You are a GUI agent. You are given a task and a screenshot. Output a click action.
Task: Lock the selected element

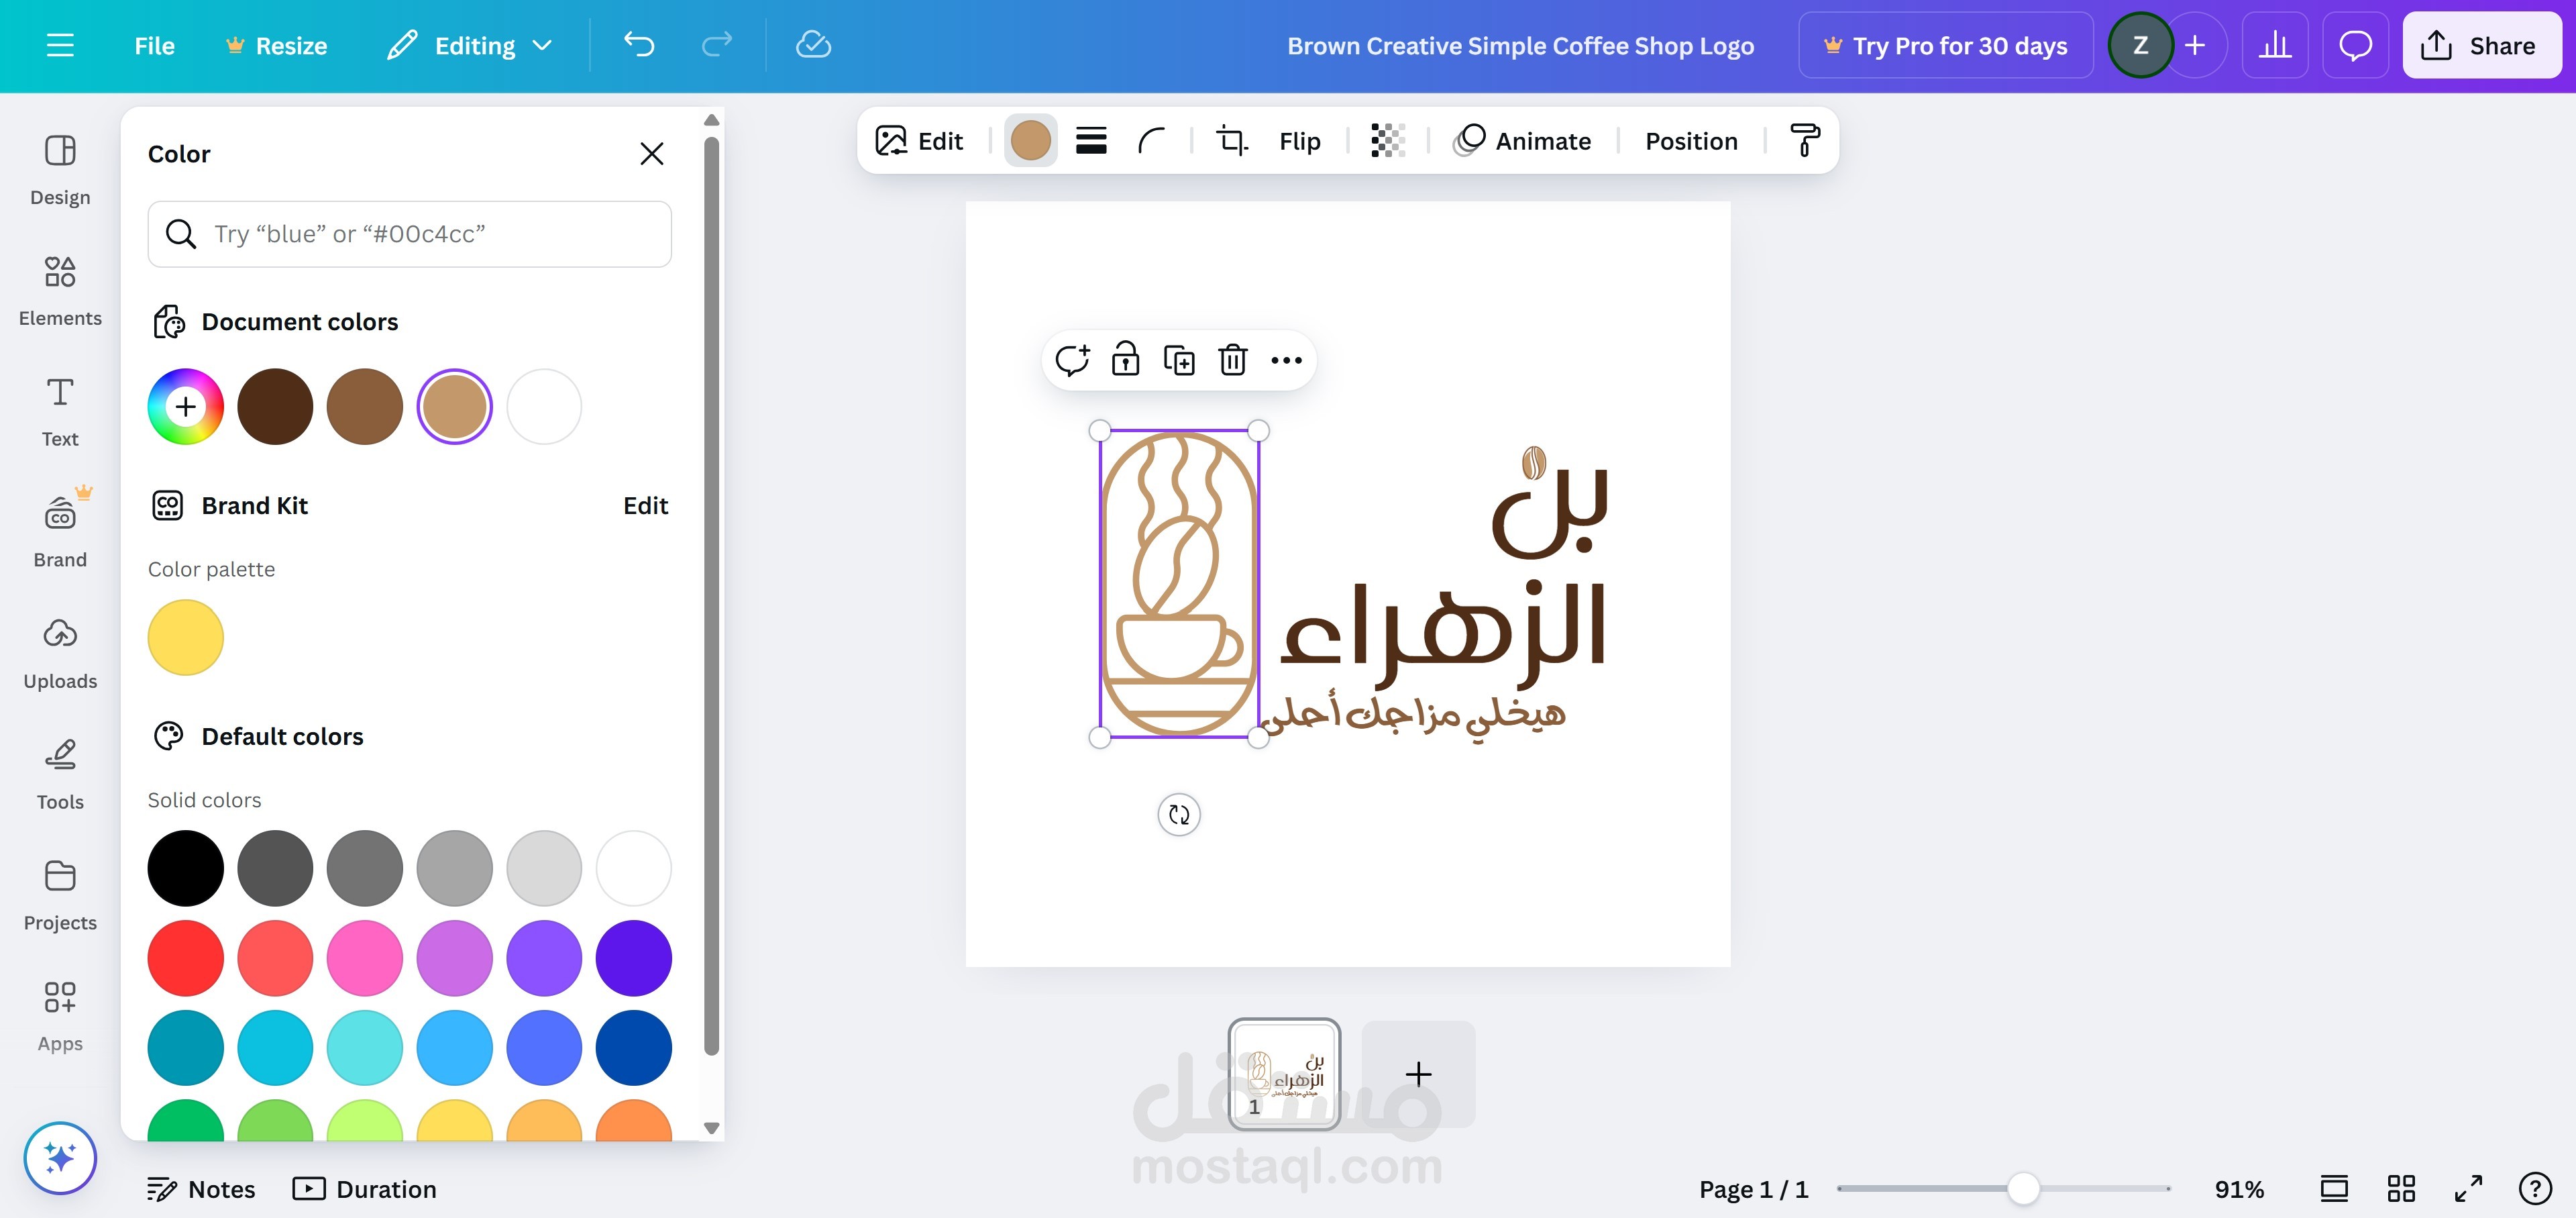tap(1125, 360)
